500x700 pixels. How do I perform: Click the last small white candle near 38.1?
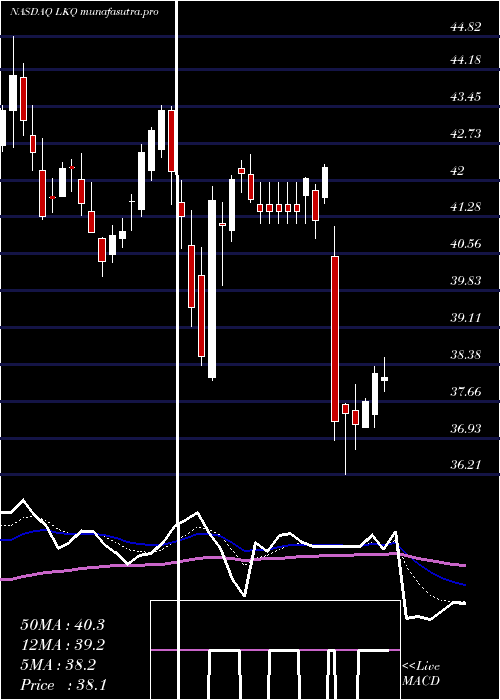384,379
